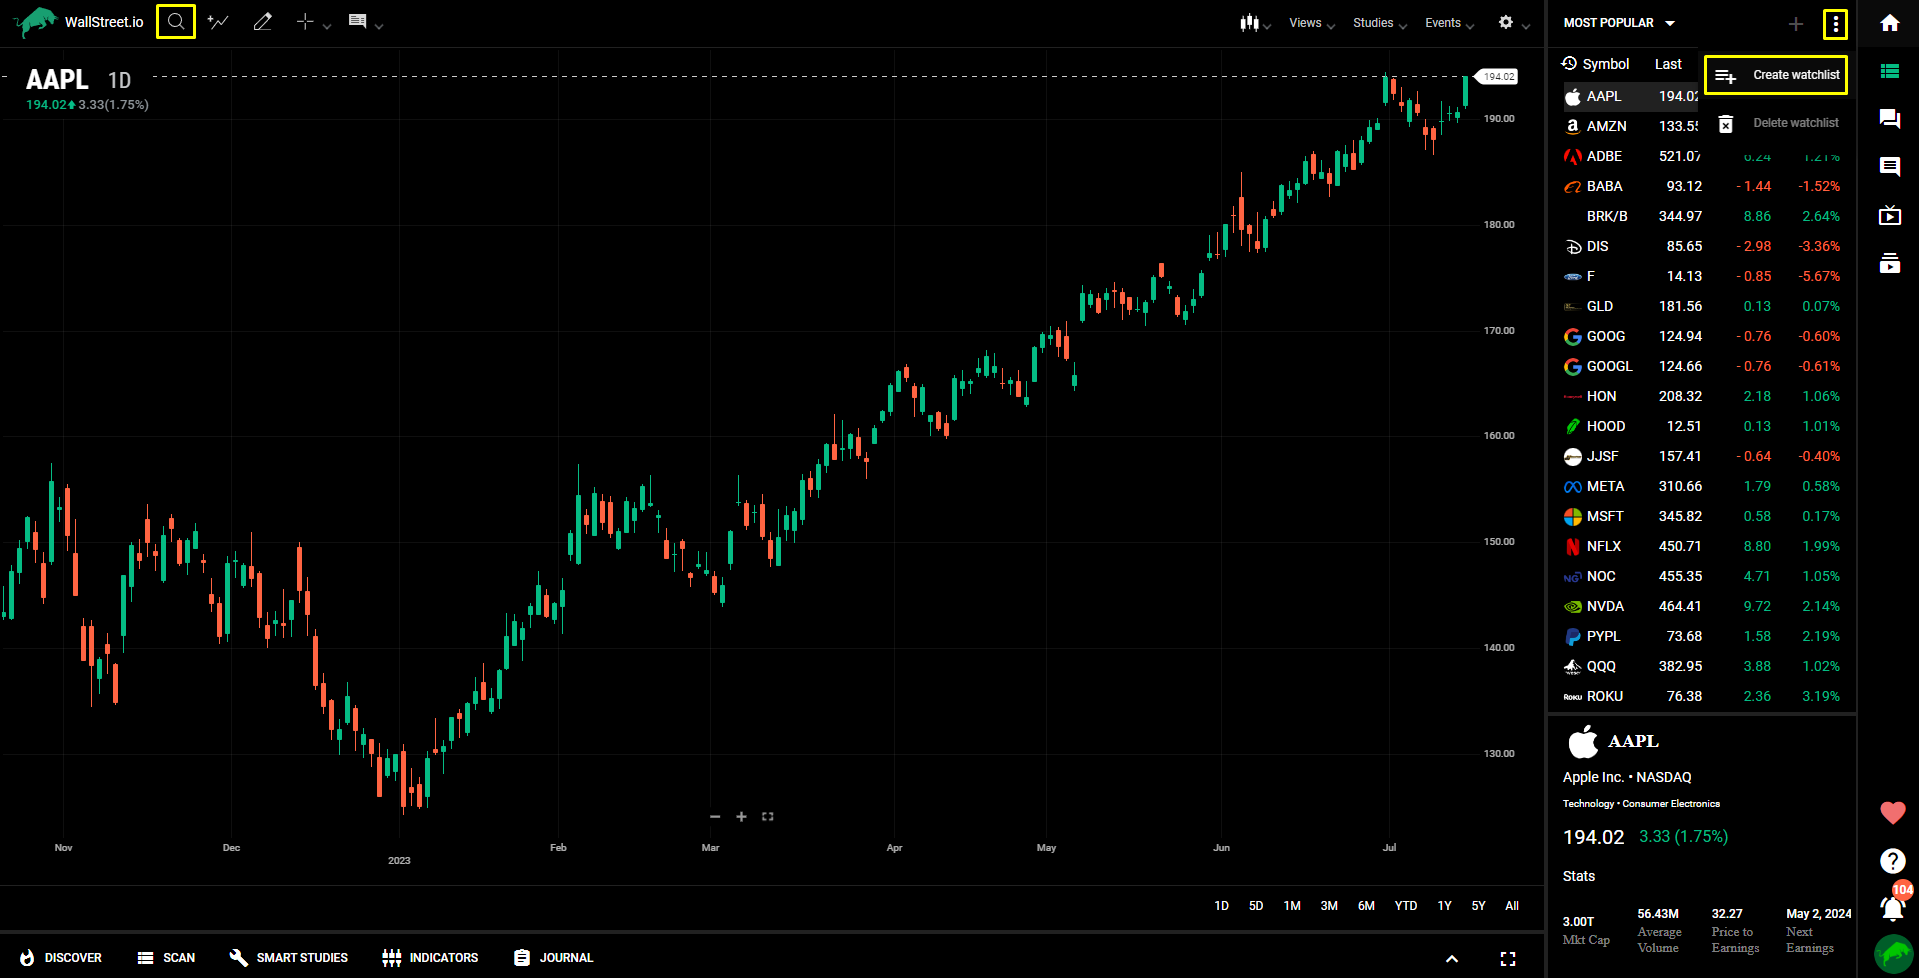Open the annotation tool dropdown arrow
Screen dimensions: 1919x978
click(378, 27)
